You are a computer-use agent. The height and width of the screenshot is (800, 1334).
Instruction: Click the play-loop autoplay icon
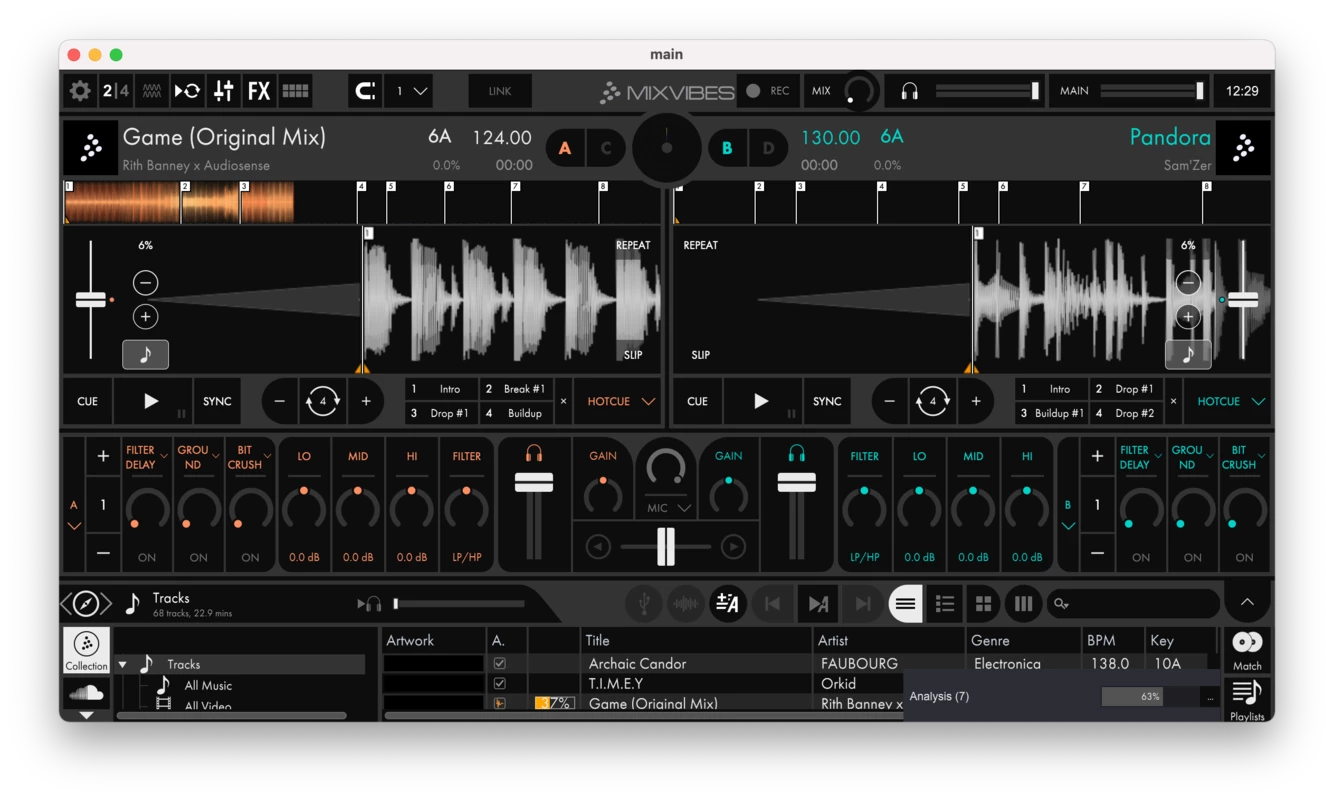tap(187, 91)
